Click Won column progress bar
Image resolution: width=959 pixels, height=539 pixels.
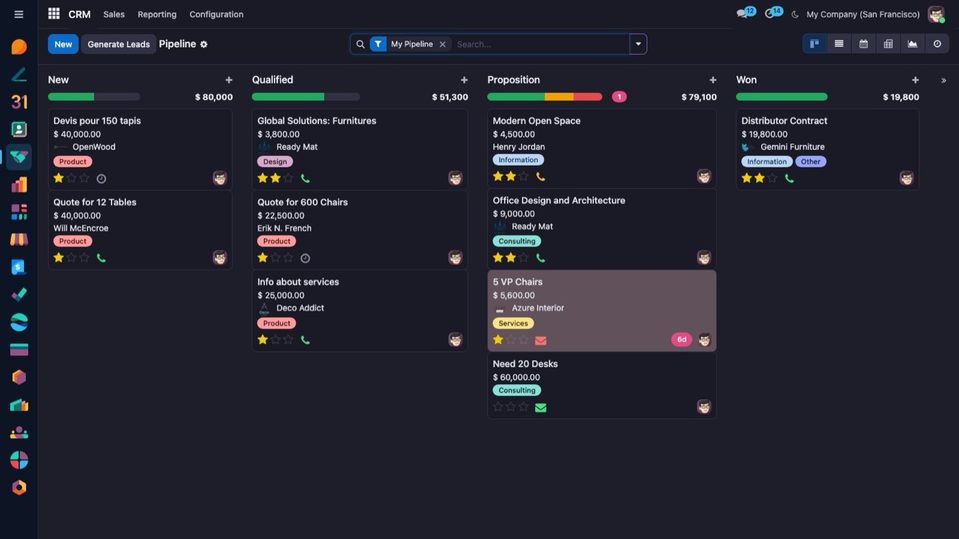coord(782,97)
